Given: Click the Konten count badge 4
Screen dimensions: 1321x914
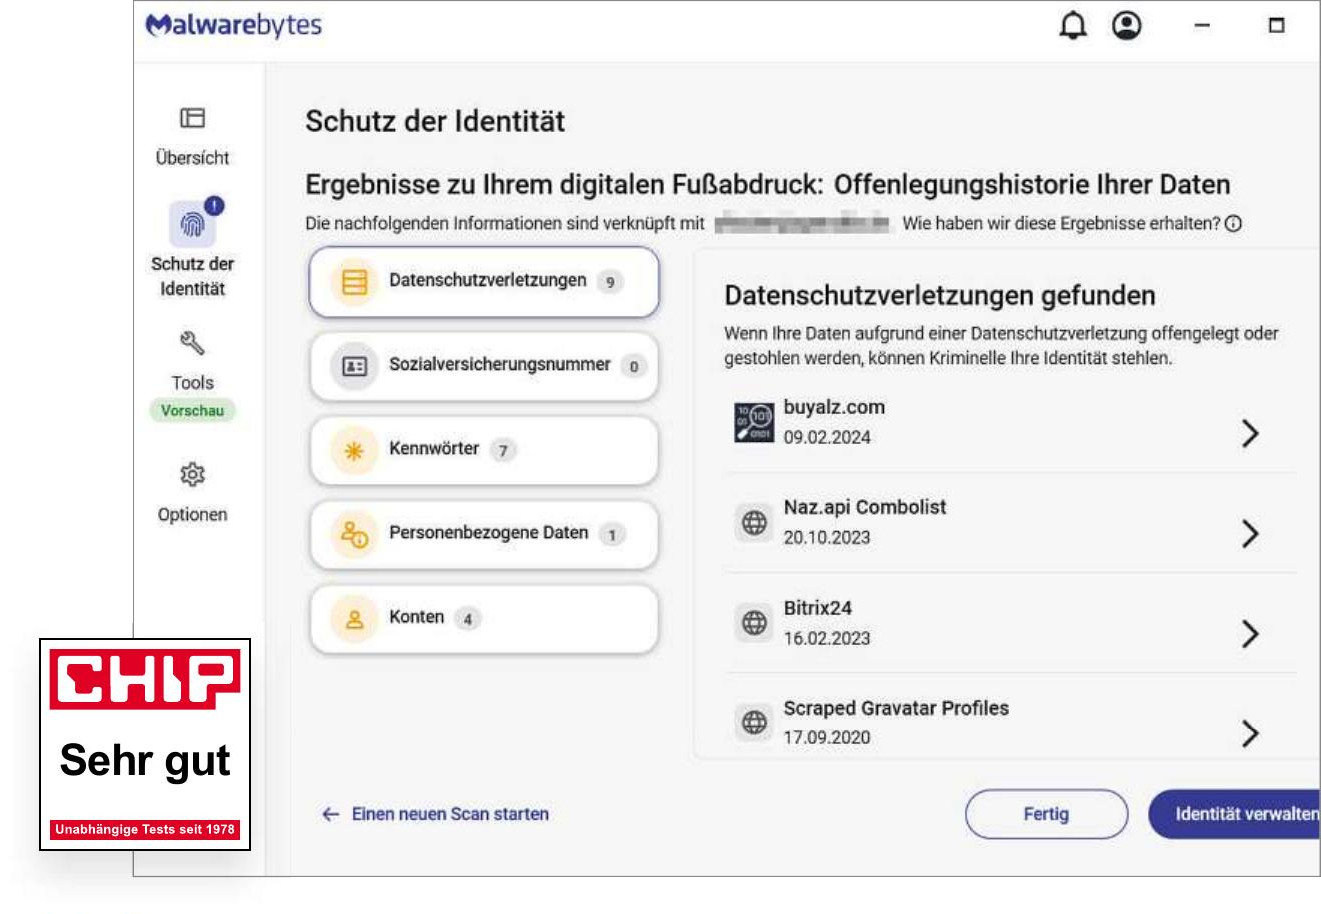Looking at the screenshot, I should point(467,619).
